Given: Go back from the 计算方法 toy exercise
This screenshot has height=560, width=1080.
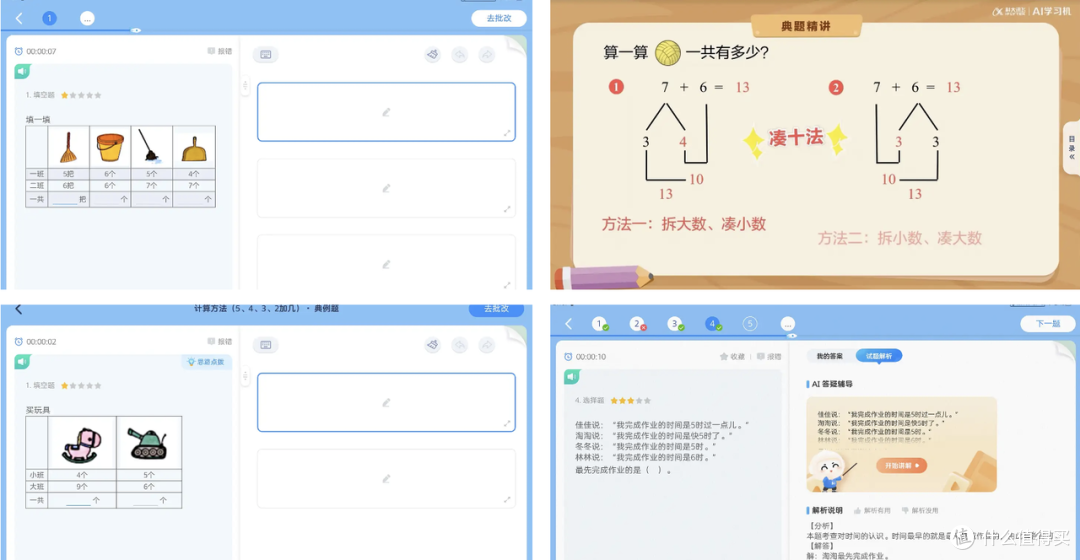Looking at the screenshot, I should click(19, 310).
